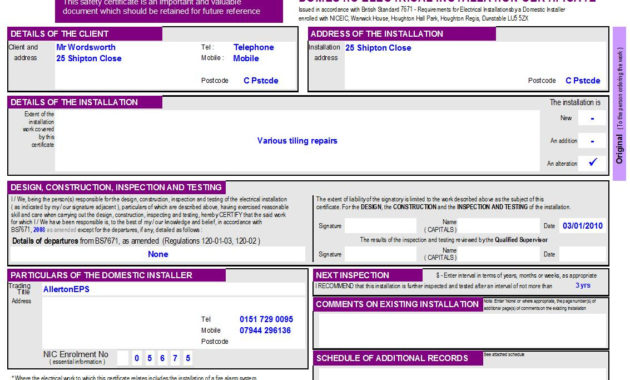
Task: Click 'Various tiling repairs' extent field
Action: coord(297,141)
